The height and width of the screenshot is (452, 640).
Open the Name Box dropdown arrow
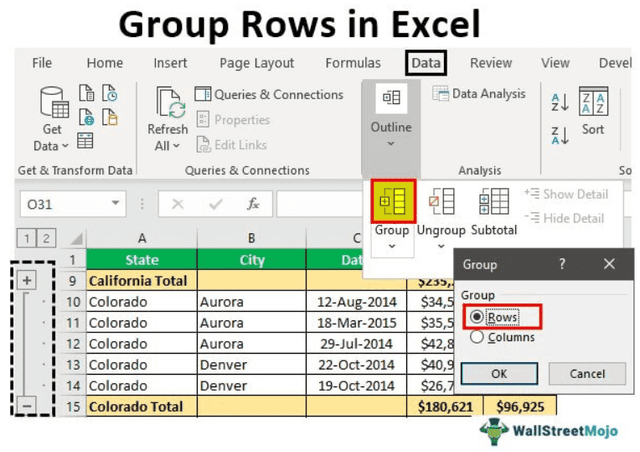click(x=117, y=204)
